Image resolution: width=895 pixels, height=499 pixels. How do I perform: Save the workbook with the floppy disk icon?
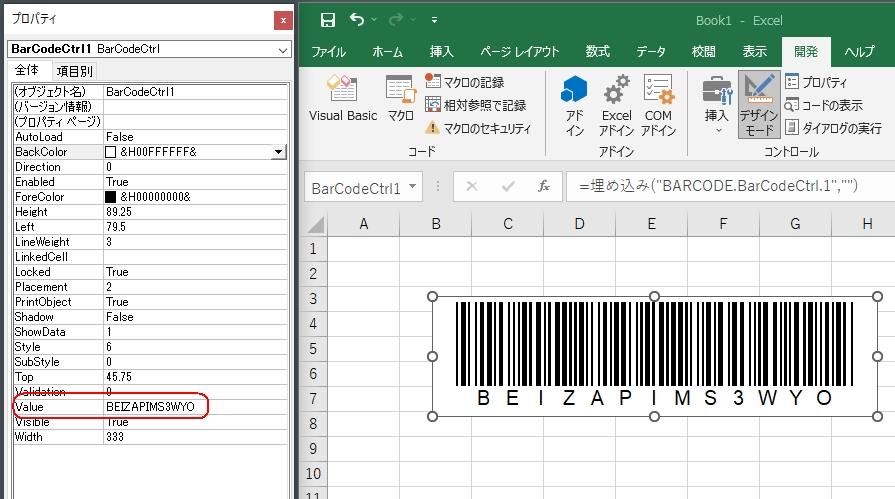tap(328, 21)
